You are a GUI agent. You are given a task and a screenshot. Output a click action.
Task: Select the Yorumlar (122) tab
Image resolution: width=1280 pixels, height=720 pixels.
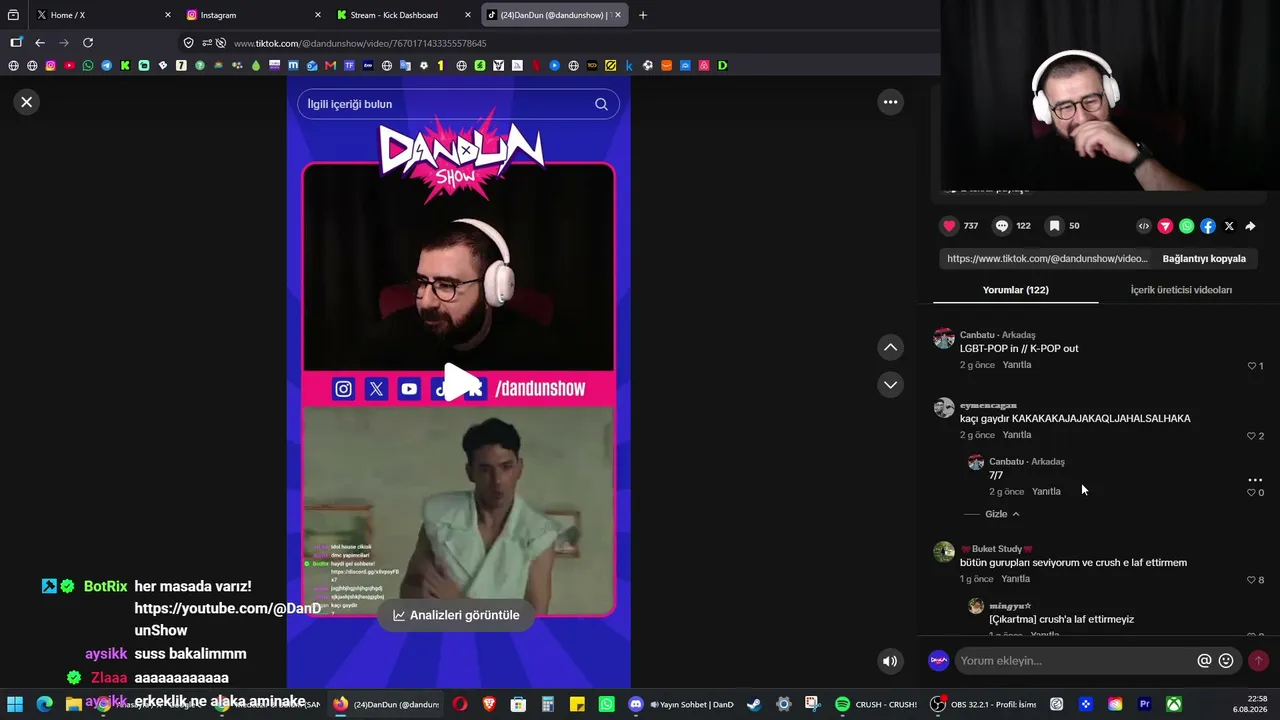click(x=1015, y=290)
